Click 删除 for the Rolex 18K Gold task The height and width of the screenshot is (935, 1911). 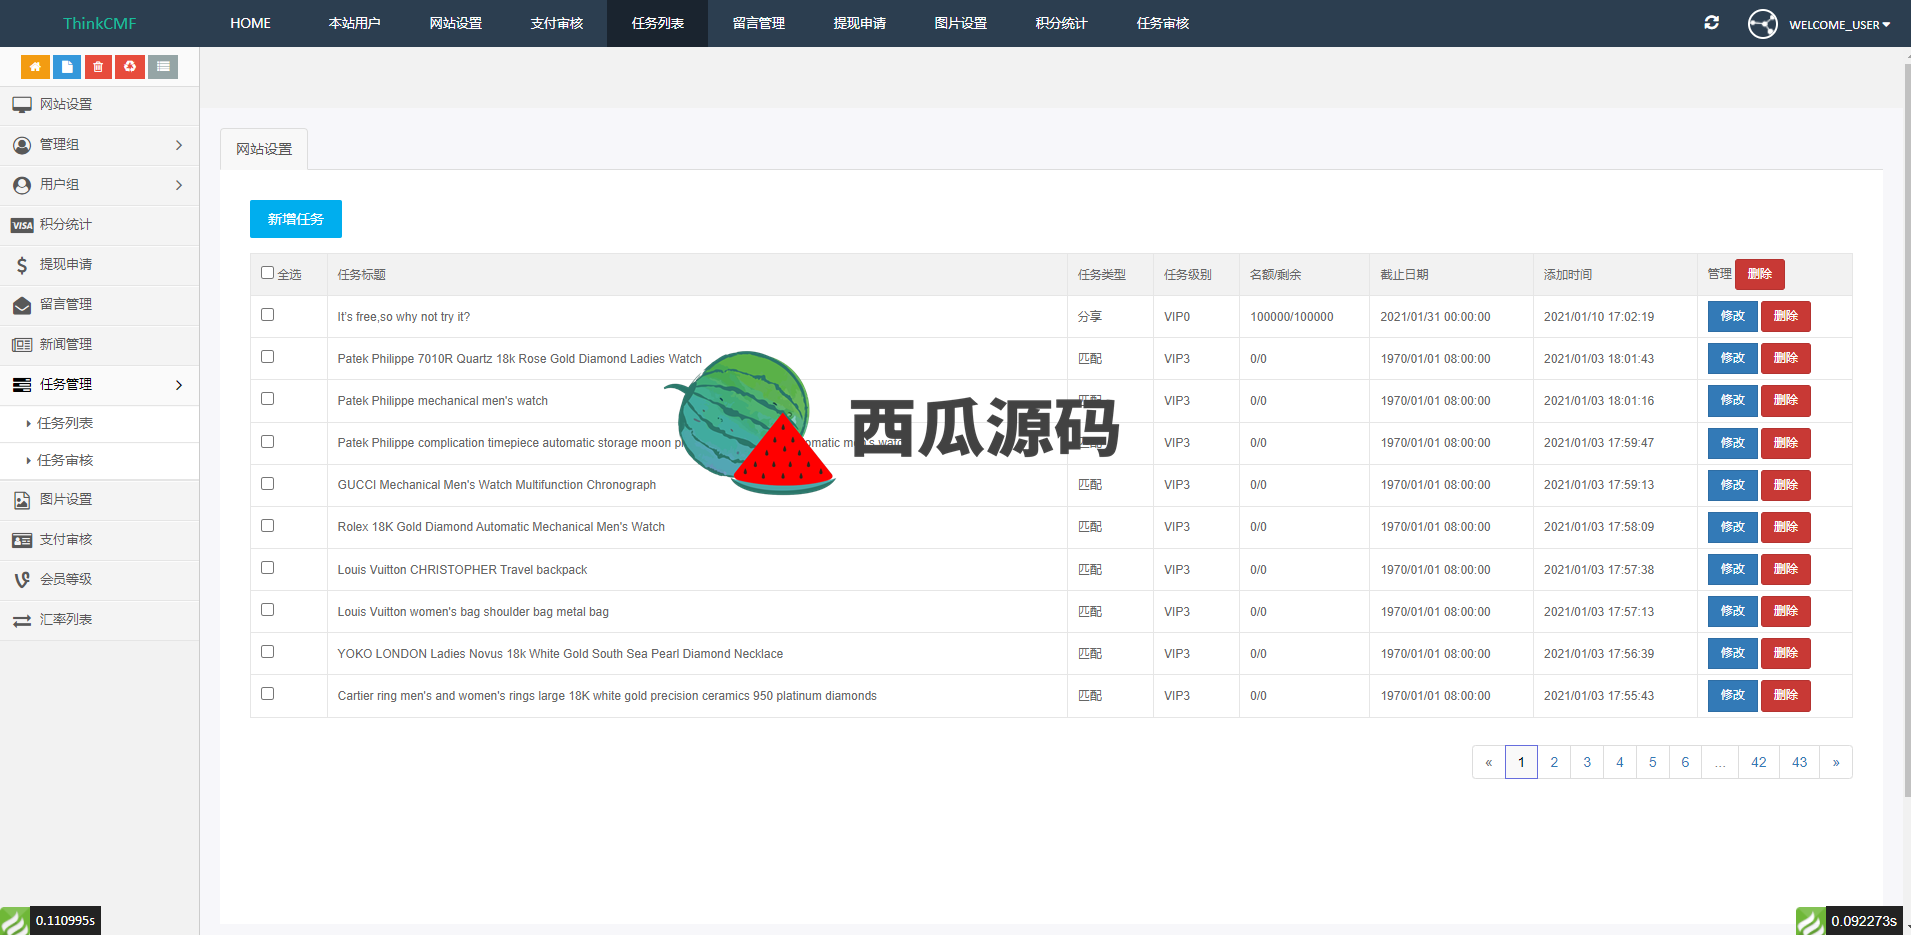1786,527
